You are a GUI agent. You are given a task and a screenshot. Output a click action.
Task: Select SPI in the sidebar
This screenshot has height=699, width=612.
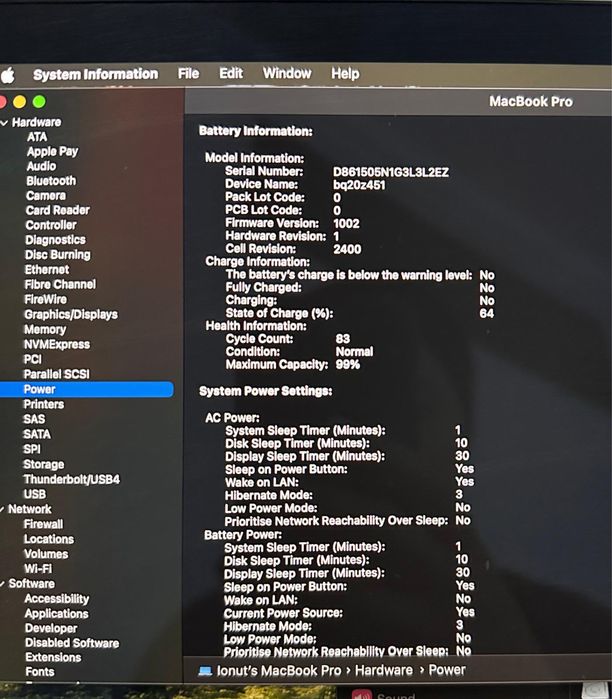[x=32, y=449]
